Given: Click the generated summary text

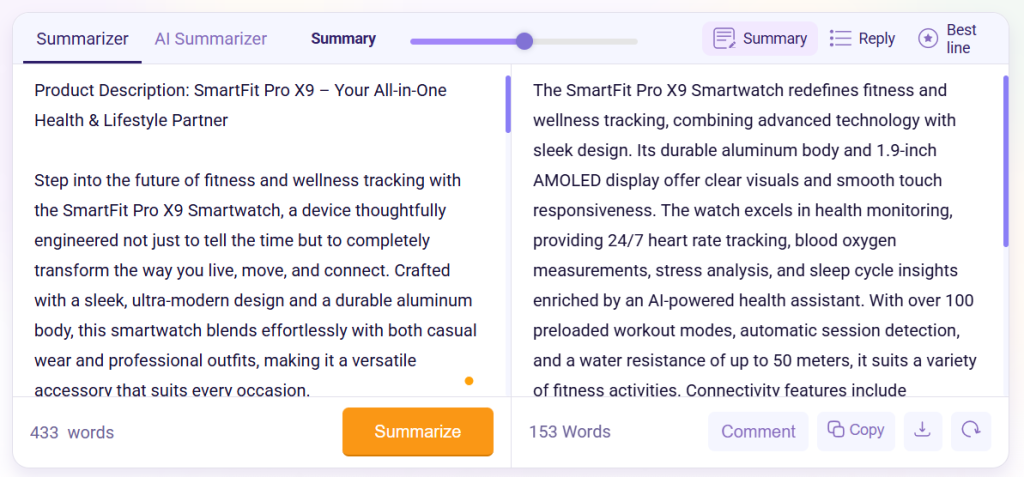Looking at the screenshot, I should point(745,240).
